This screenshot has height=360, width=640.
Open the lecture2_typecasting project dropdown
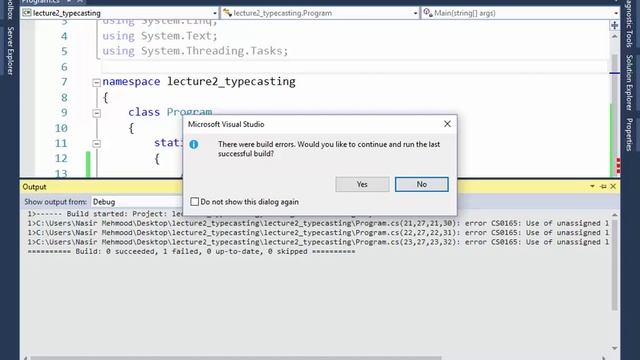pos(215,13)
